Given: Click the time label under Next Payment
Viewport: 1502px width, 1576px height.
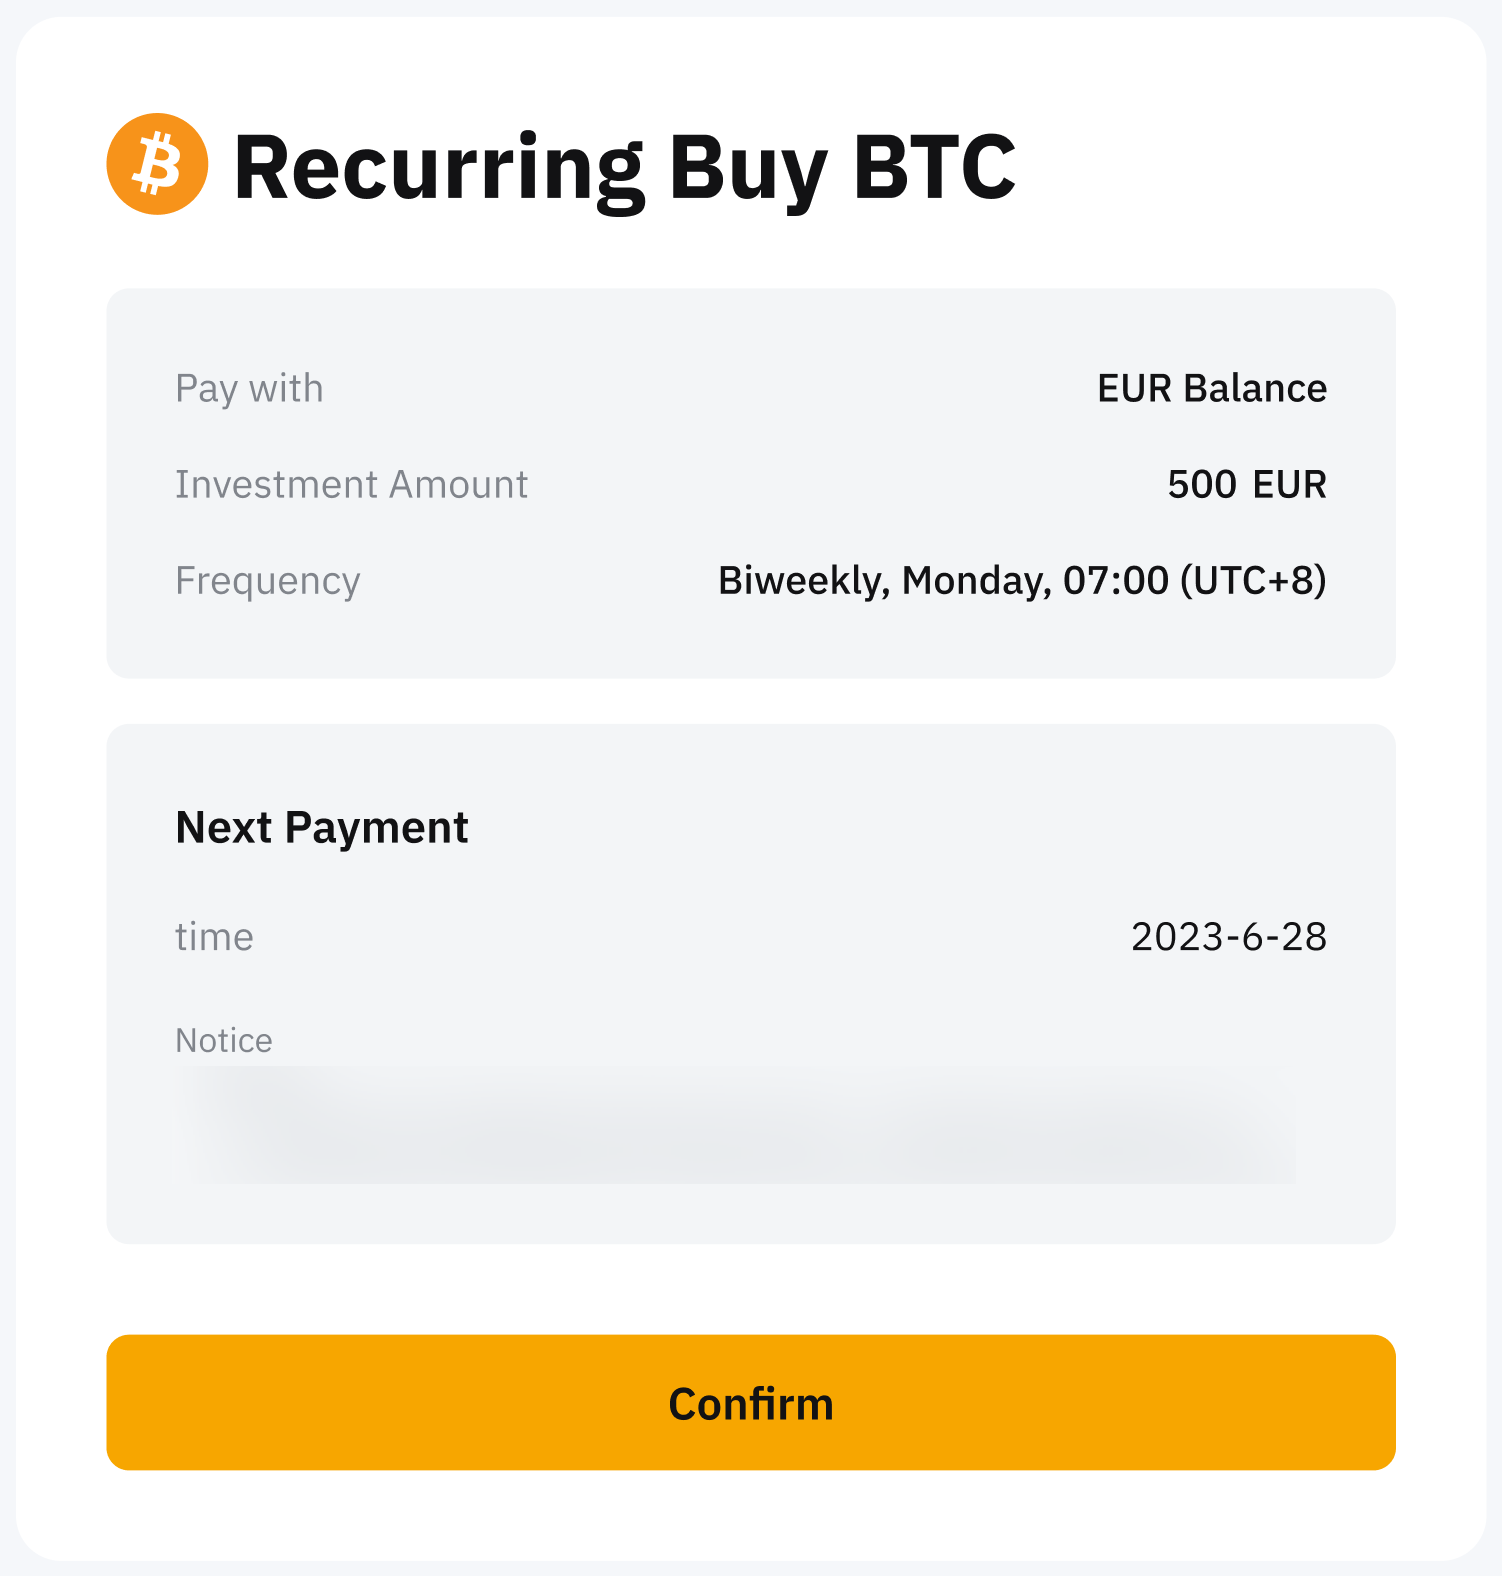Looking at the screenshot, I should click(214, 937).
